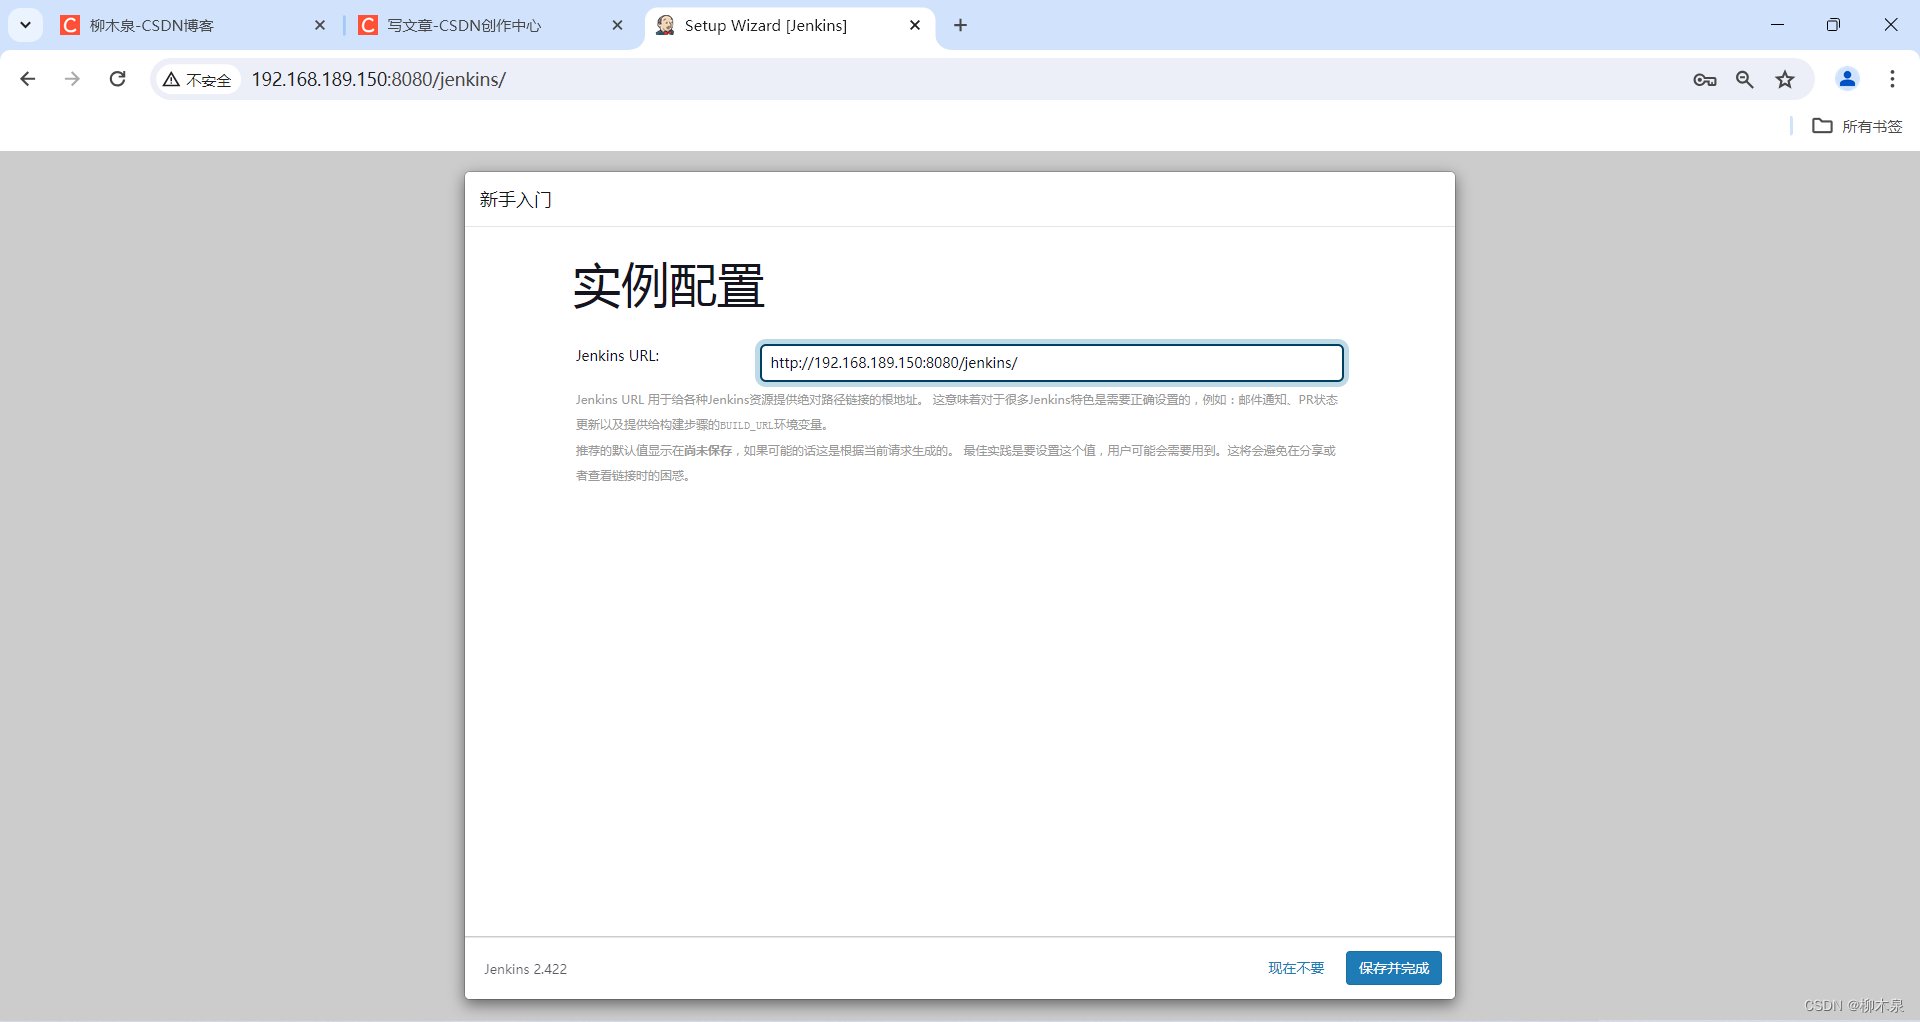
Task: Open the tab search dropdown arrow
Action: click(25, 25)
